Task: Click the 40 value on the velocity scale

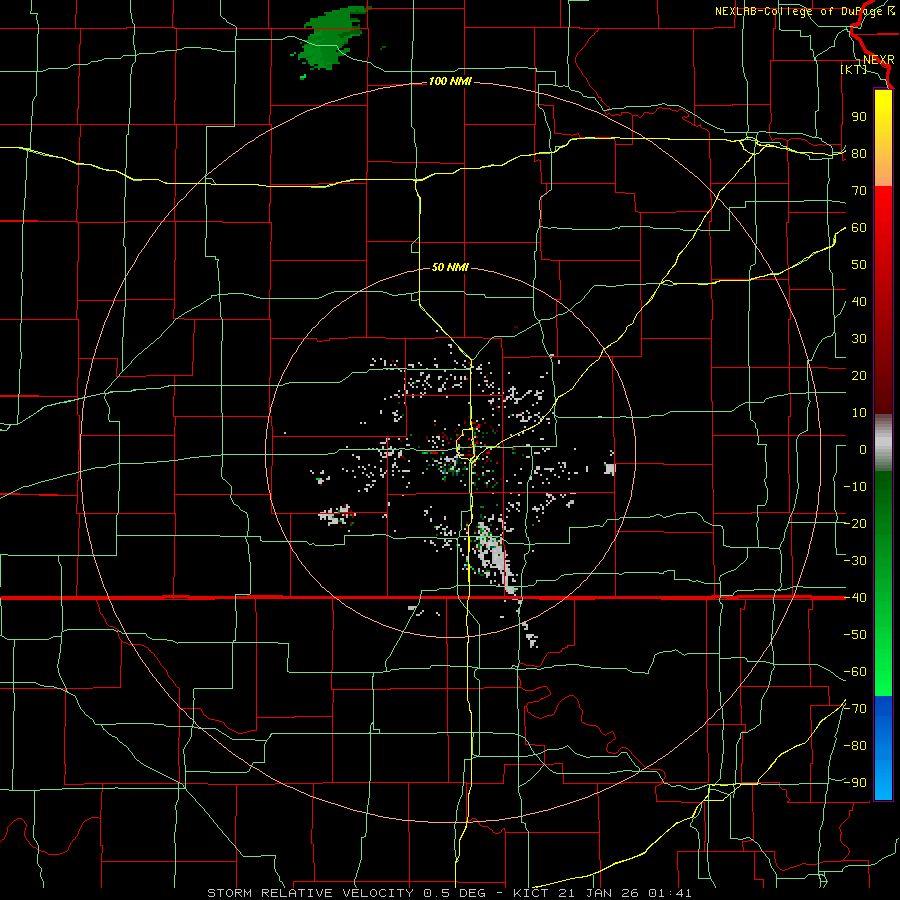Action: 859,301
